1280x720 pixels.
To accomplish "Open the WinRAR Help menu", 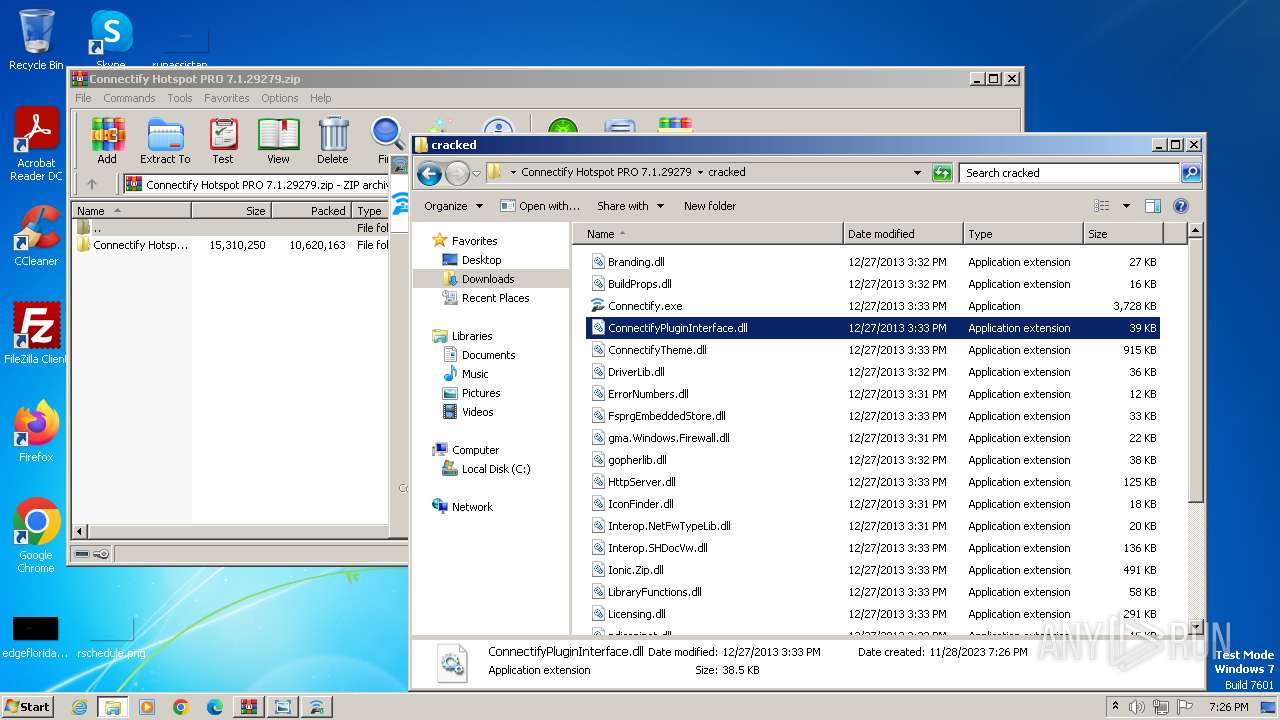I will tap(320, 98).
